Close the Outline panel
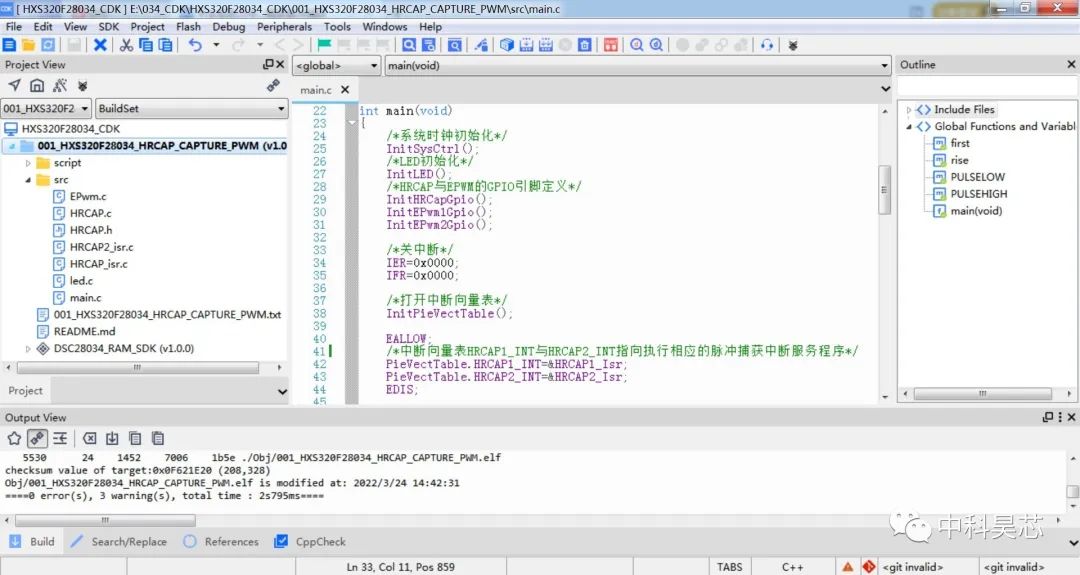 [x=1071, y=64]
